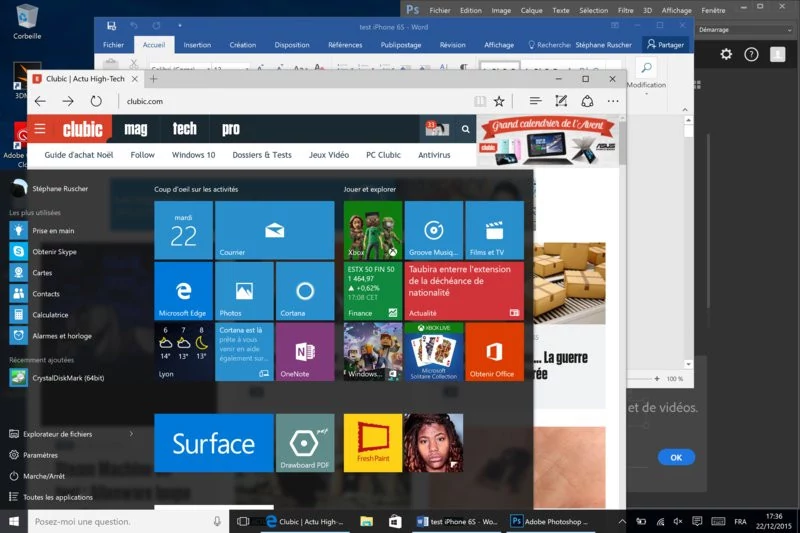Screen dimensions: 800x533
Task: Switch to Word's Disposition tab
Action: (292, 45)
